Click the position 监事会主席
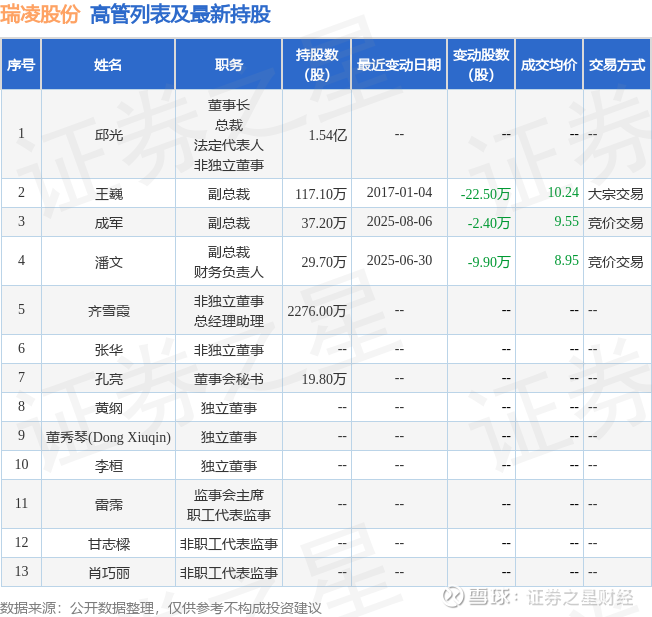The image size is (652, 617). click(x=229, y=494)
